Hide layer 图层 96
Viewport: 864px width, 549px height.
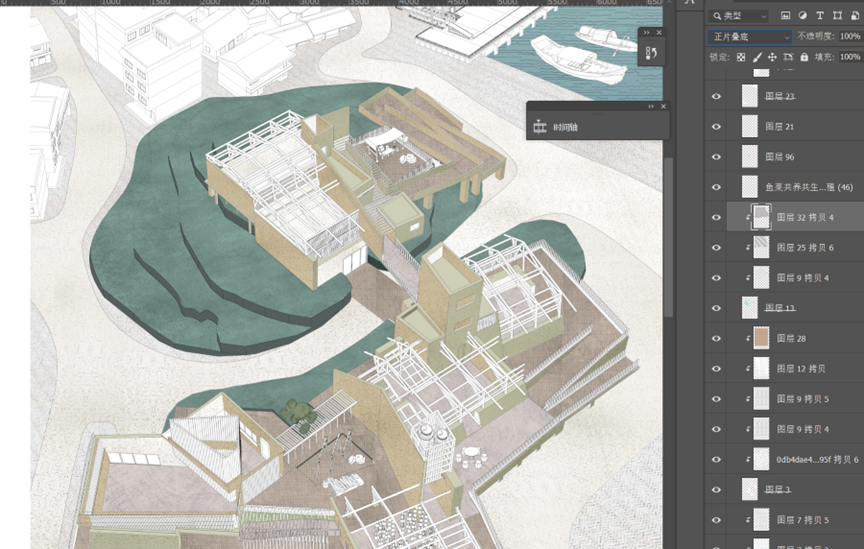716,157
